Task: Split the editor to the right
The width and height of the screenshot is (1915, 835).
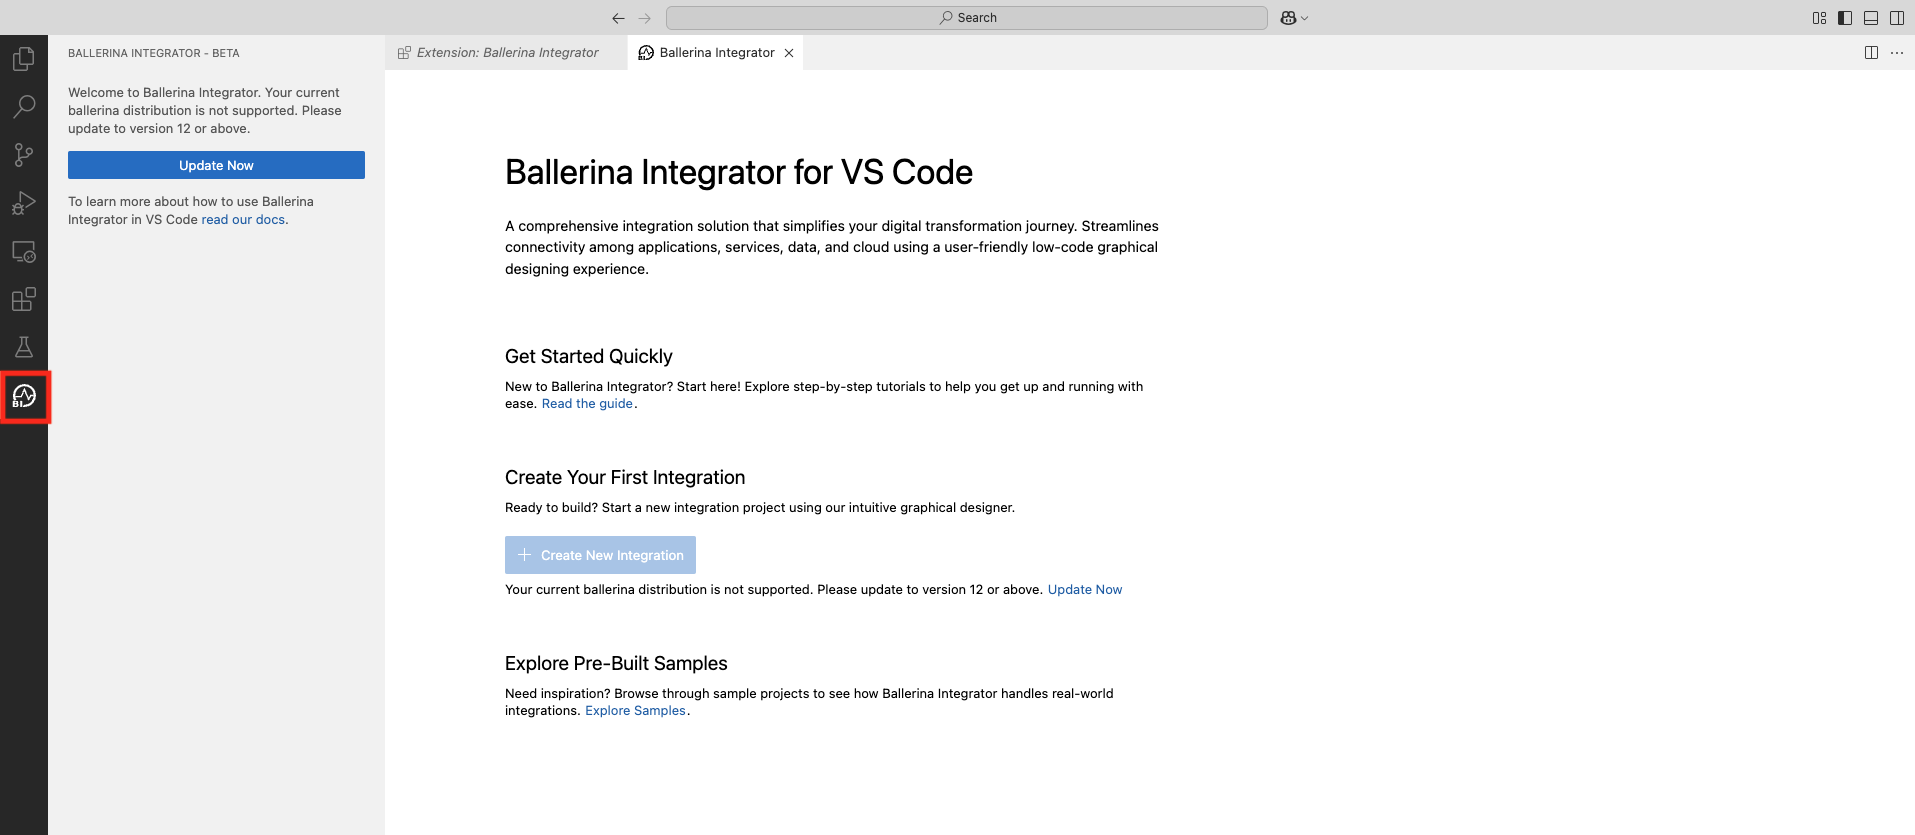Action: pyautogui.click(x=1871, y=53)
